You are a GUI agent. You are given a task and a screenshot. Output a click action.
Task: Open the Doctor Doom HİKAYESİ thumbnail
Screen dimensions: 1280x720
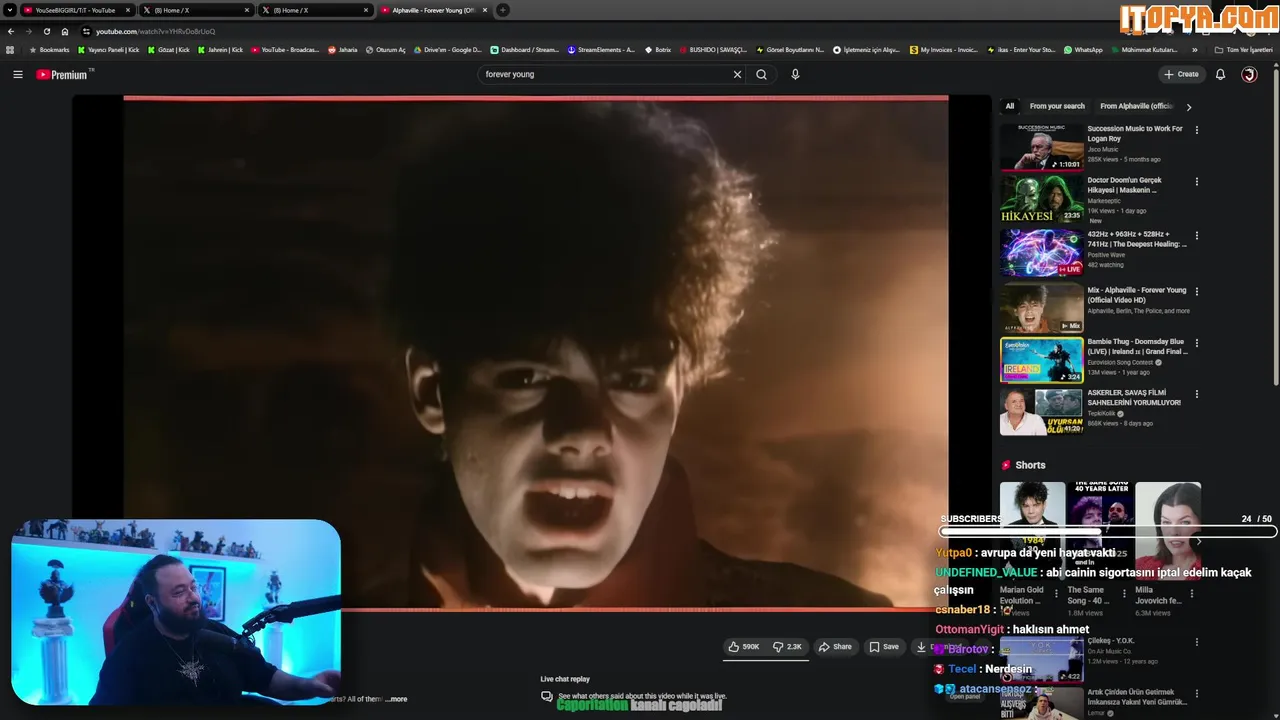[x=1042, y=199]
